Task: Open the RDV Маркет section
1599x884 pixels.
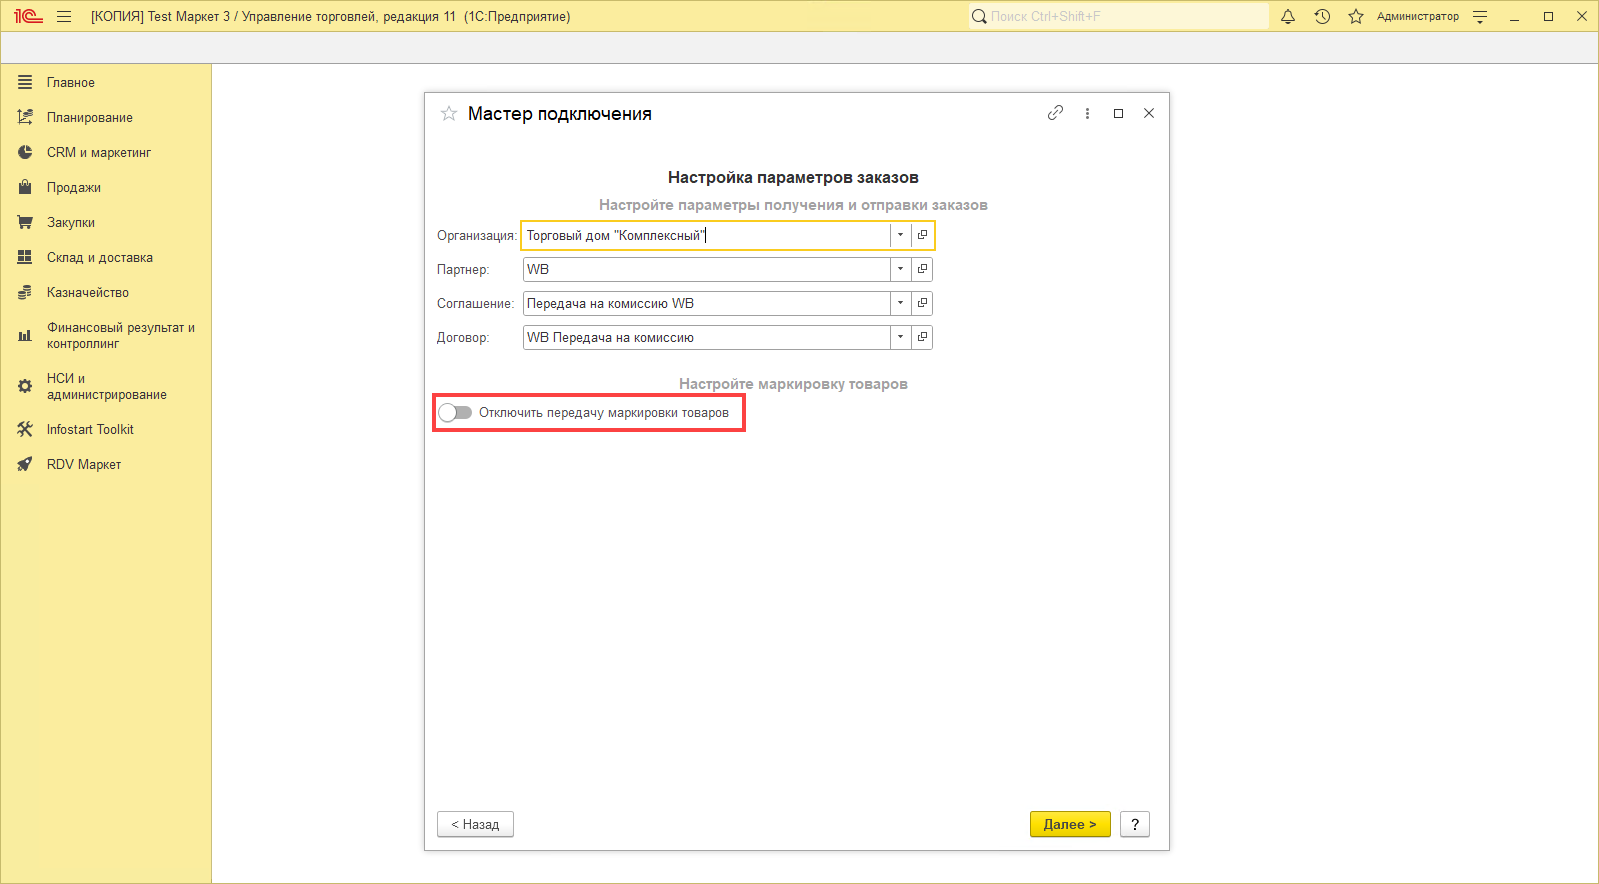Action: 106,464
